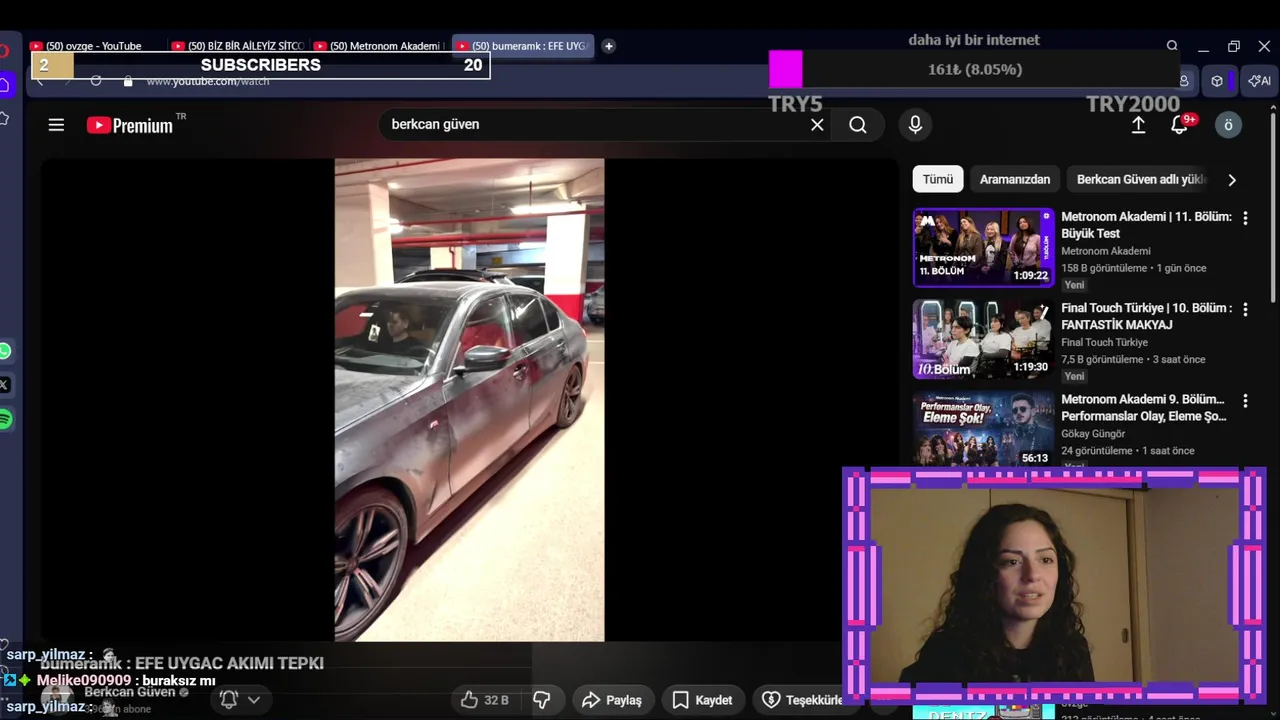Click the bookmarks star icon in browser sidebar

point(5,118)
